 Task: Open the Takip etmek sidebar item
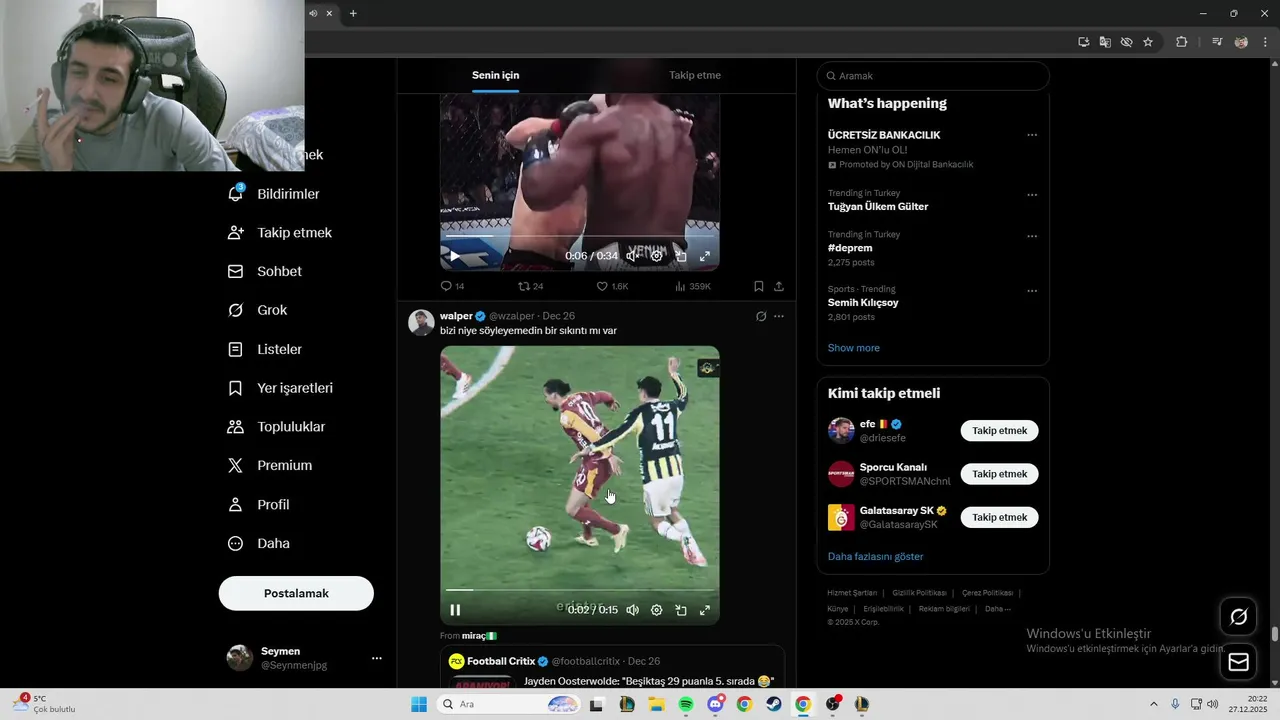[x=280, y=233]
